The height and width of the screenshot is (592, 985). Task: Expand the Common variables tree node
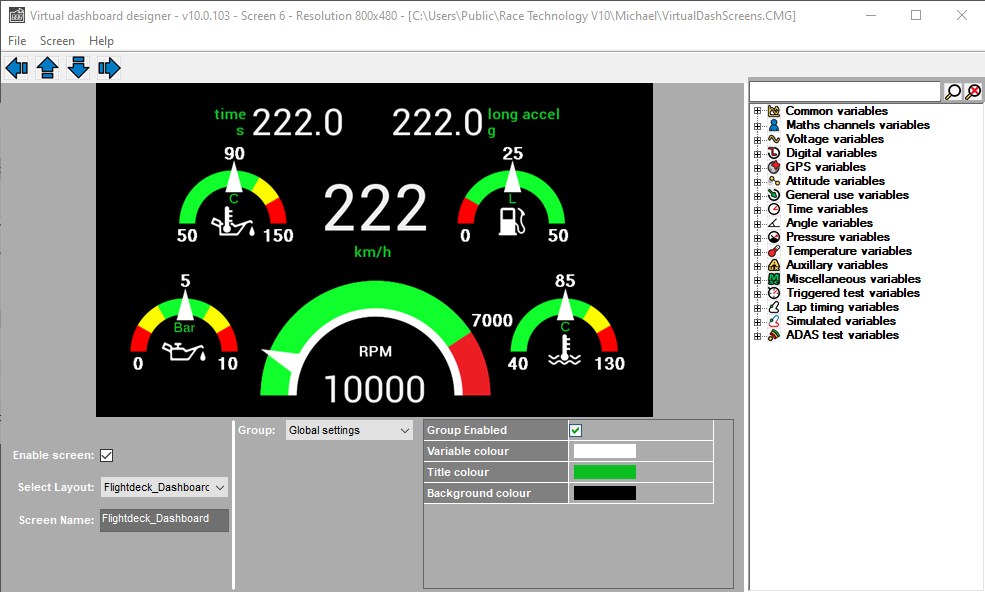pos(758,111)
